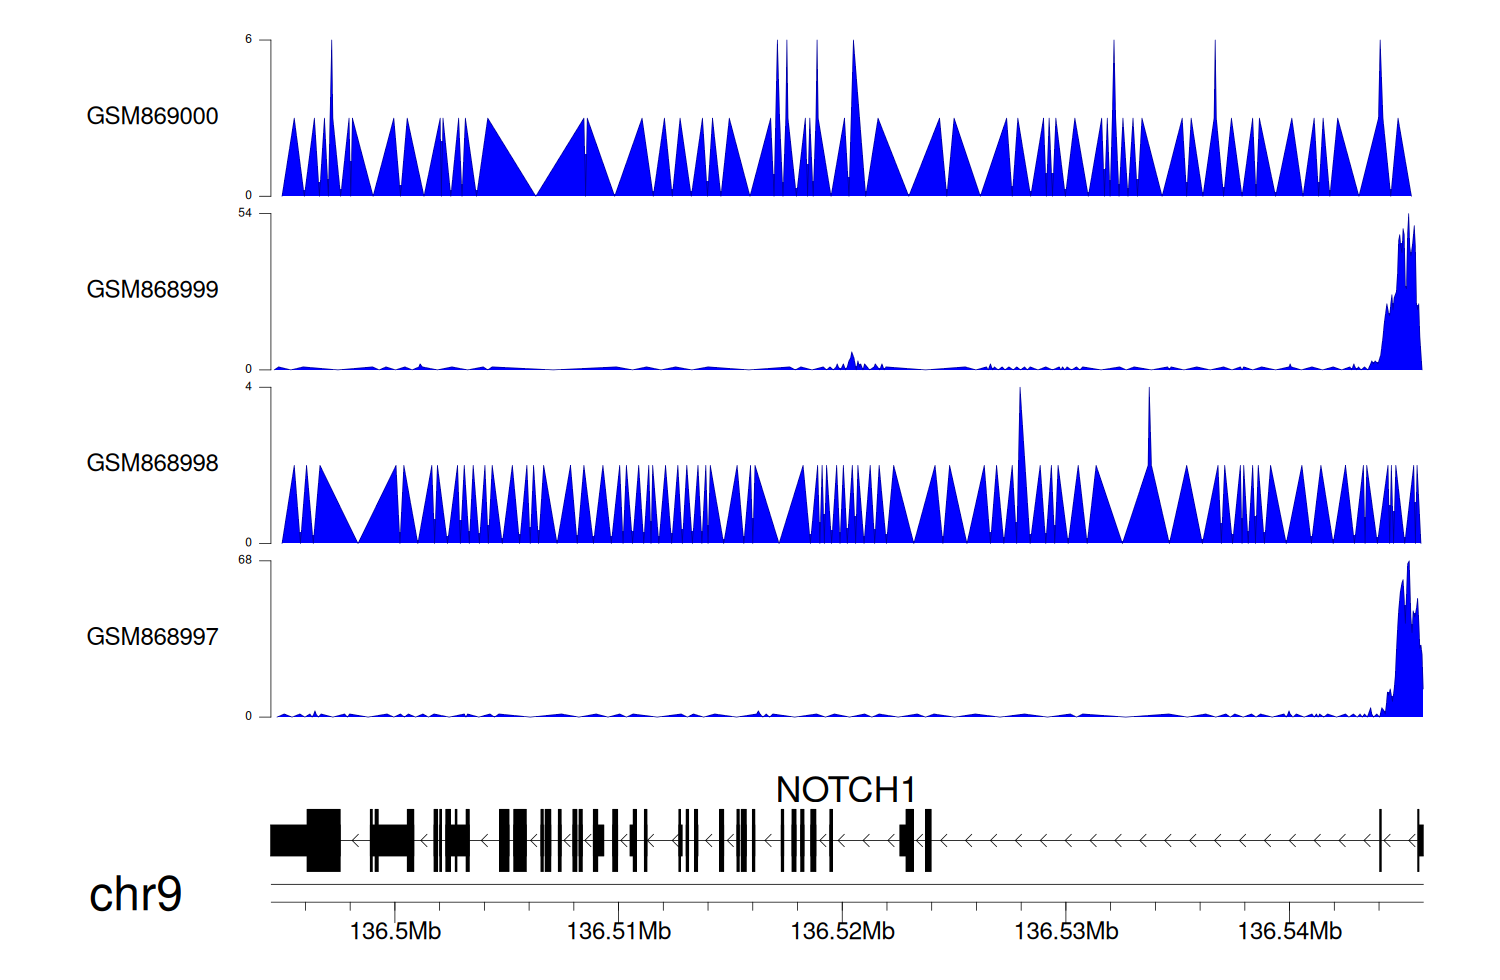Screen dimensions: 1500x980
Task: Select the 136.51Mb position label
Action: (x=618, y=932)
